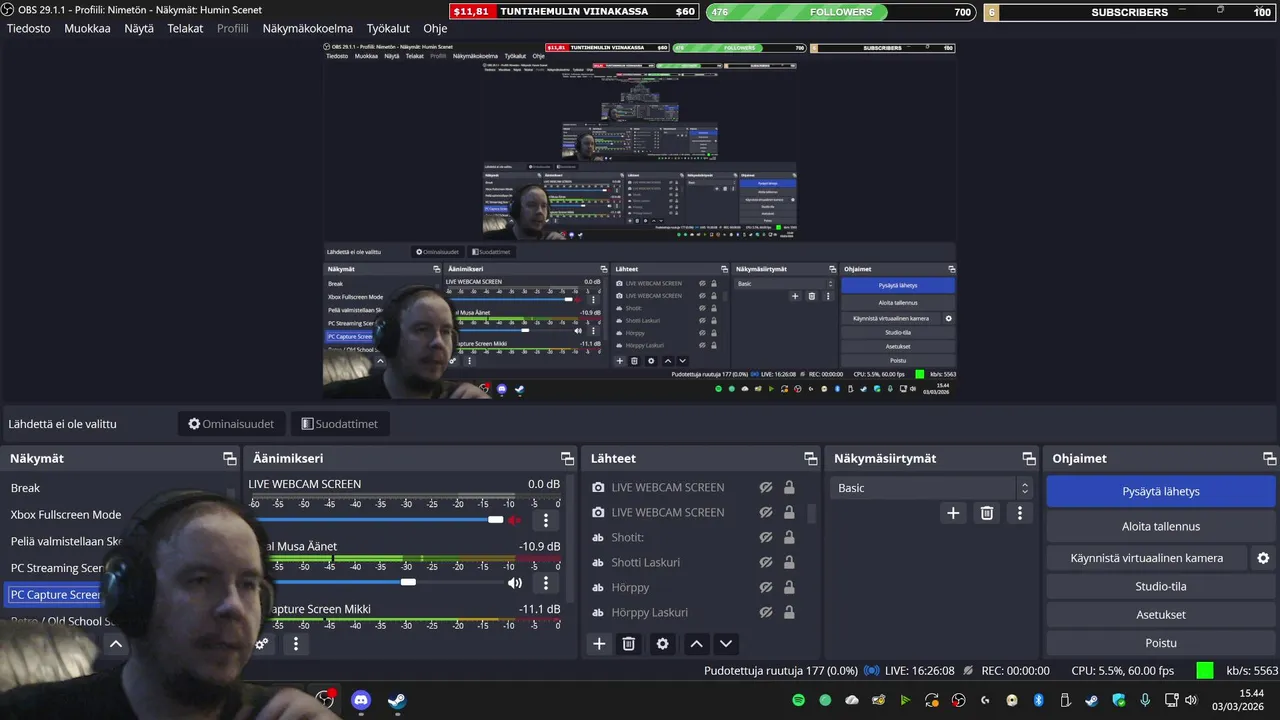Open virtual camera settings gear
The image size is (1280, 720).
1263,558
